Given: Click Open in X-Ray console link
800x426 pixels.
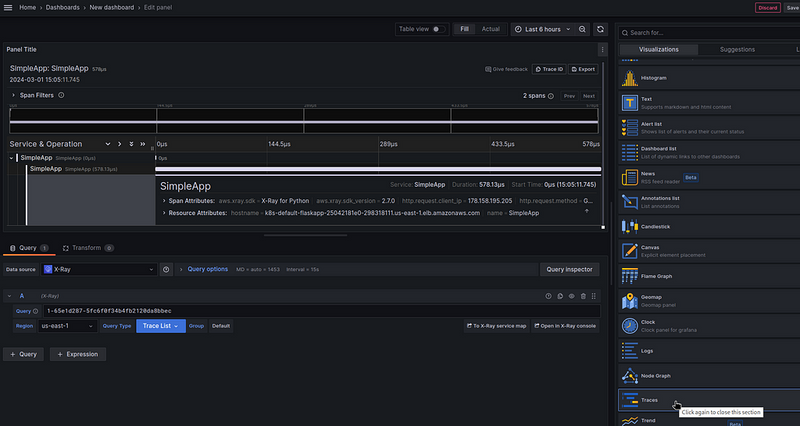Looking at the screenshot, I should (565, 326).
